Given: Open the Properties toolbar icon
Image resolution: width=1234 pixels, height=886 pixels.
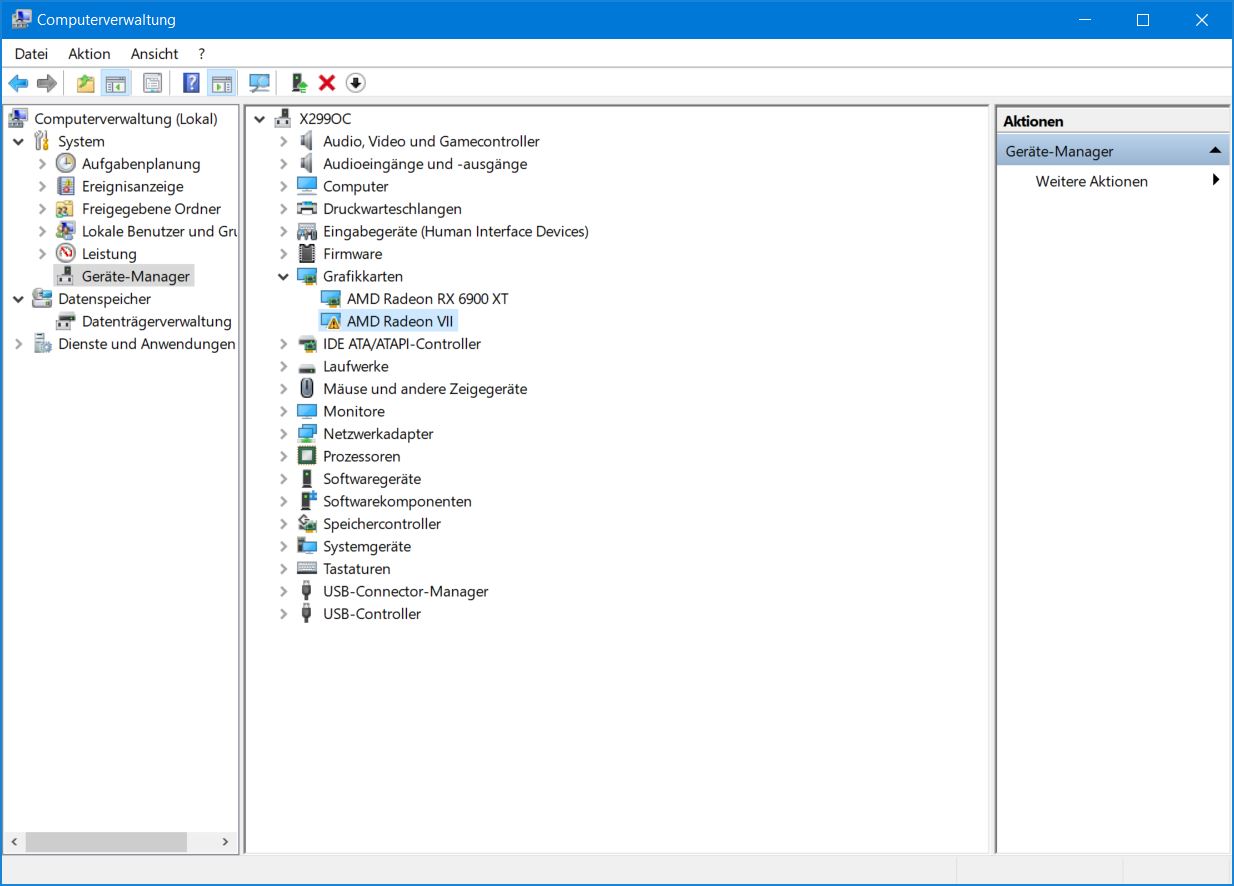Looking at the screenshot, I should point(152,83).
